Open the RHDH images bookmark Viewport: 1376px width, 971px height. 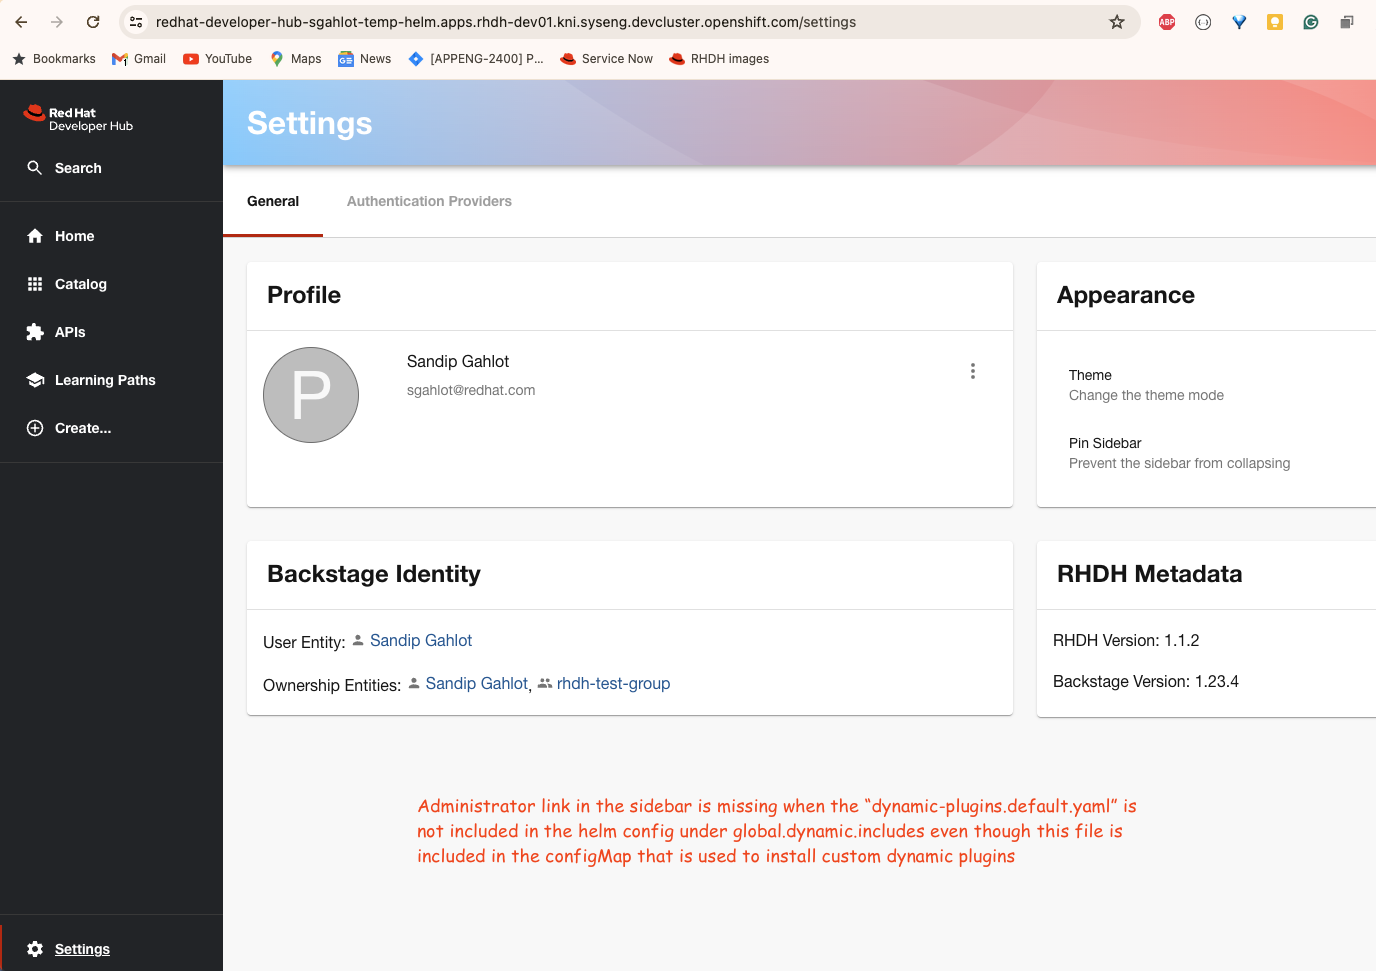[719, 59]
